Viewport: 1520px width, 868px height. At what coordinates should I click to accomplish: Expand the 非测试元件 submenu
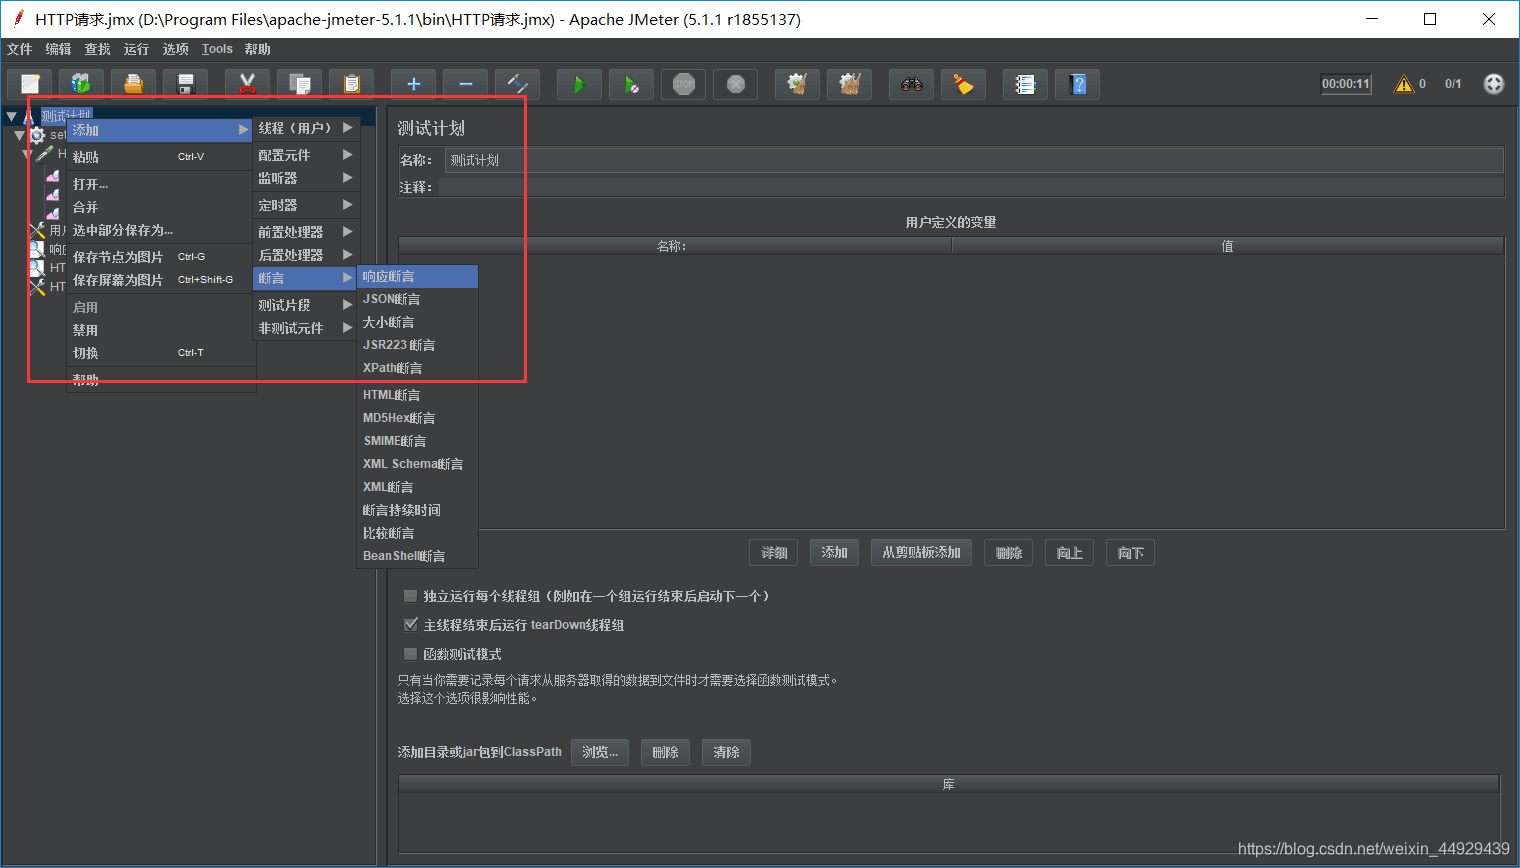click(x=305, y=328)
